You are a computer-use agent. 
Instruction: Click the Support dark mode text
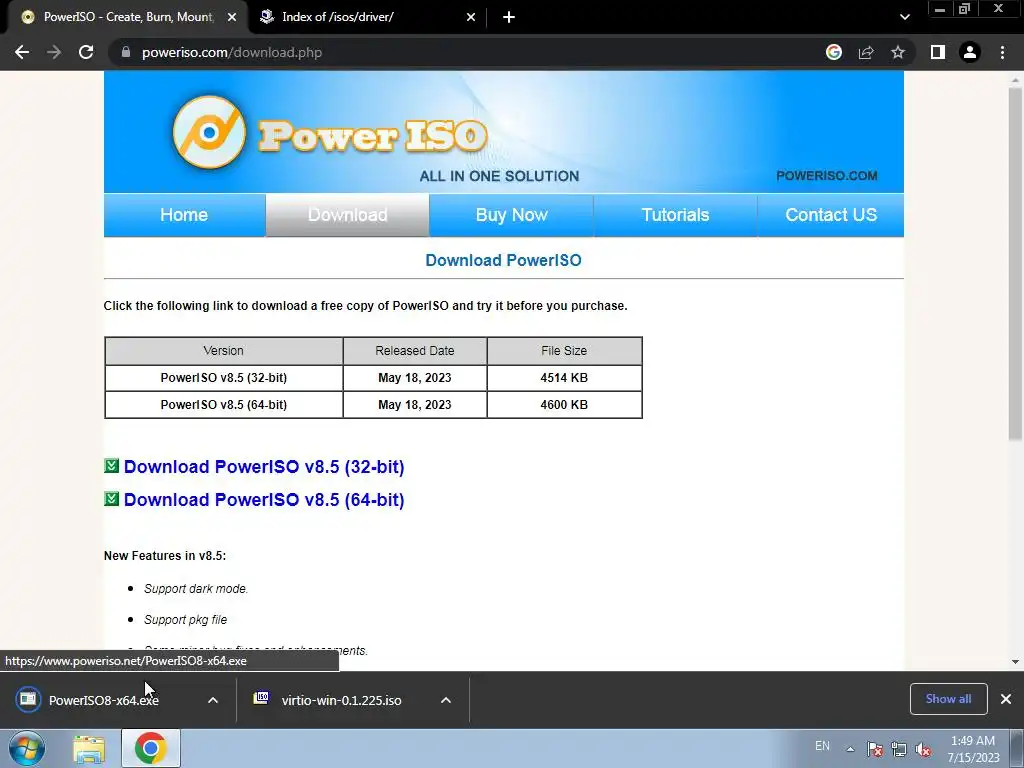click(196, 588)
